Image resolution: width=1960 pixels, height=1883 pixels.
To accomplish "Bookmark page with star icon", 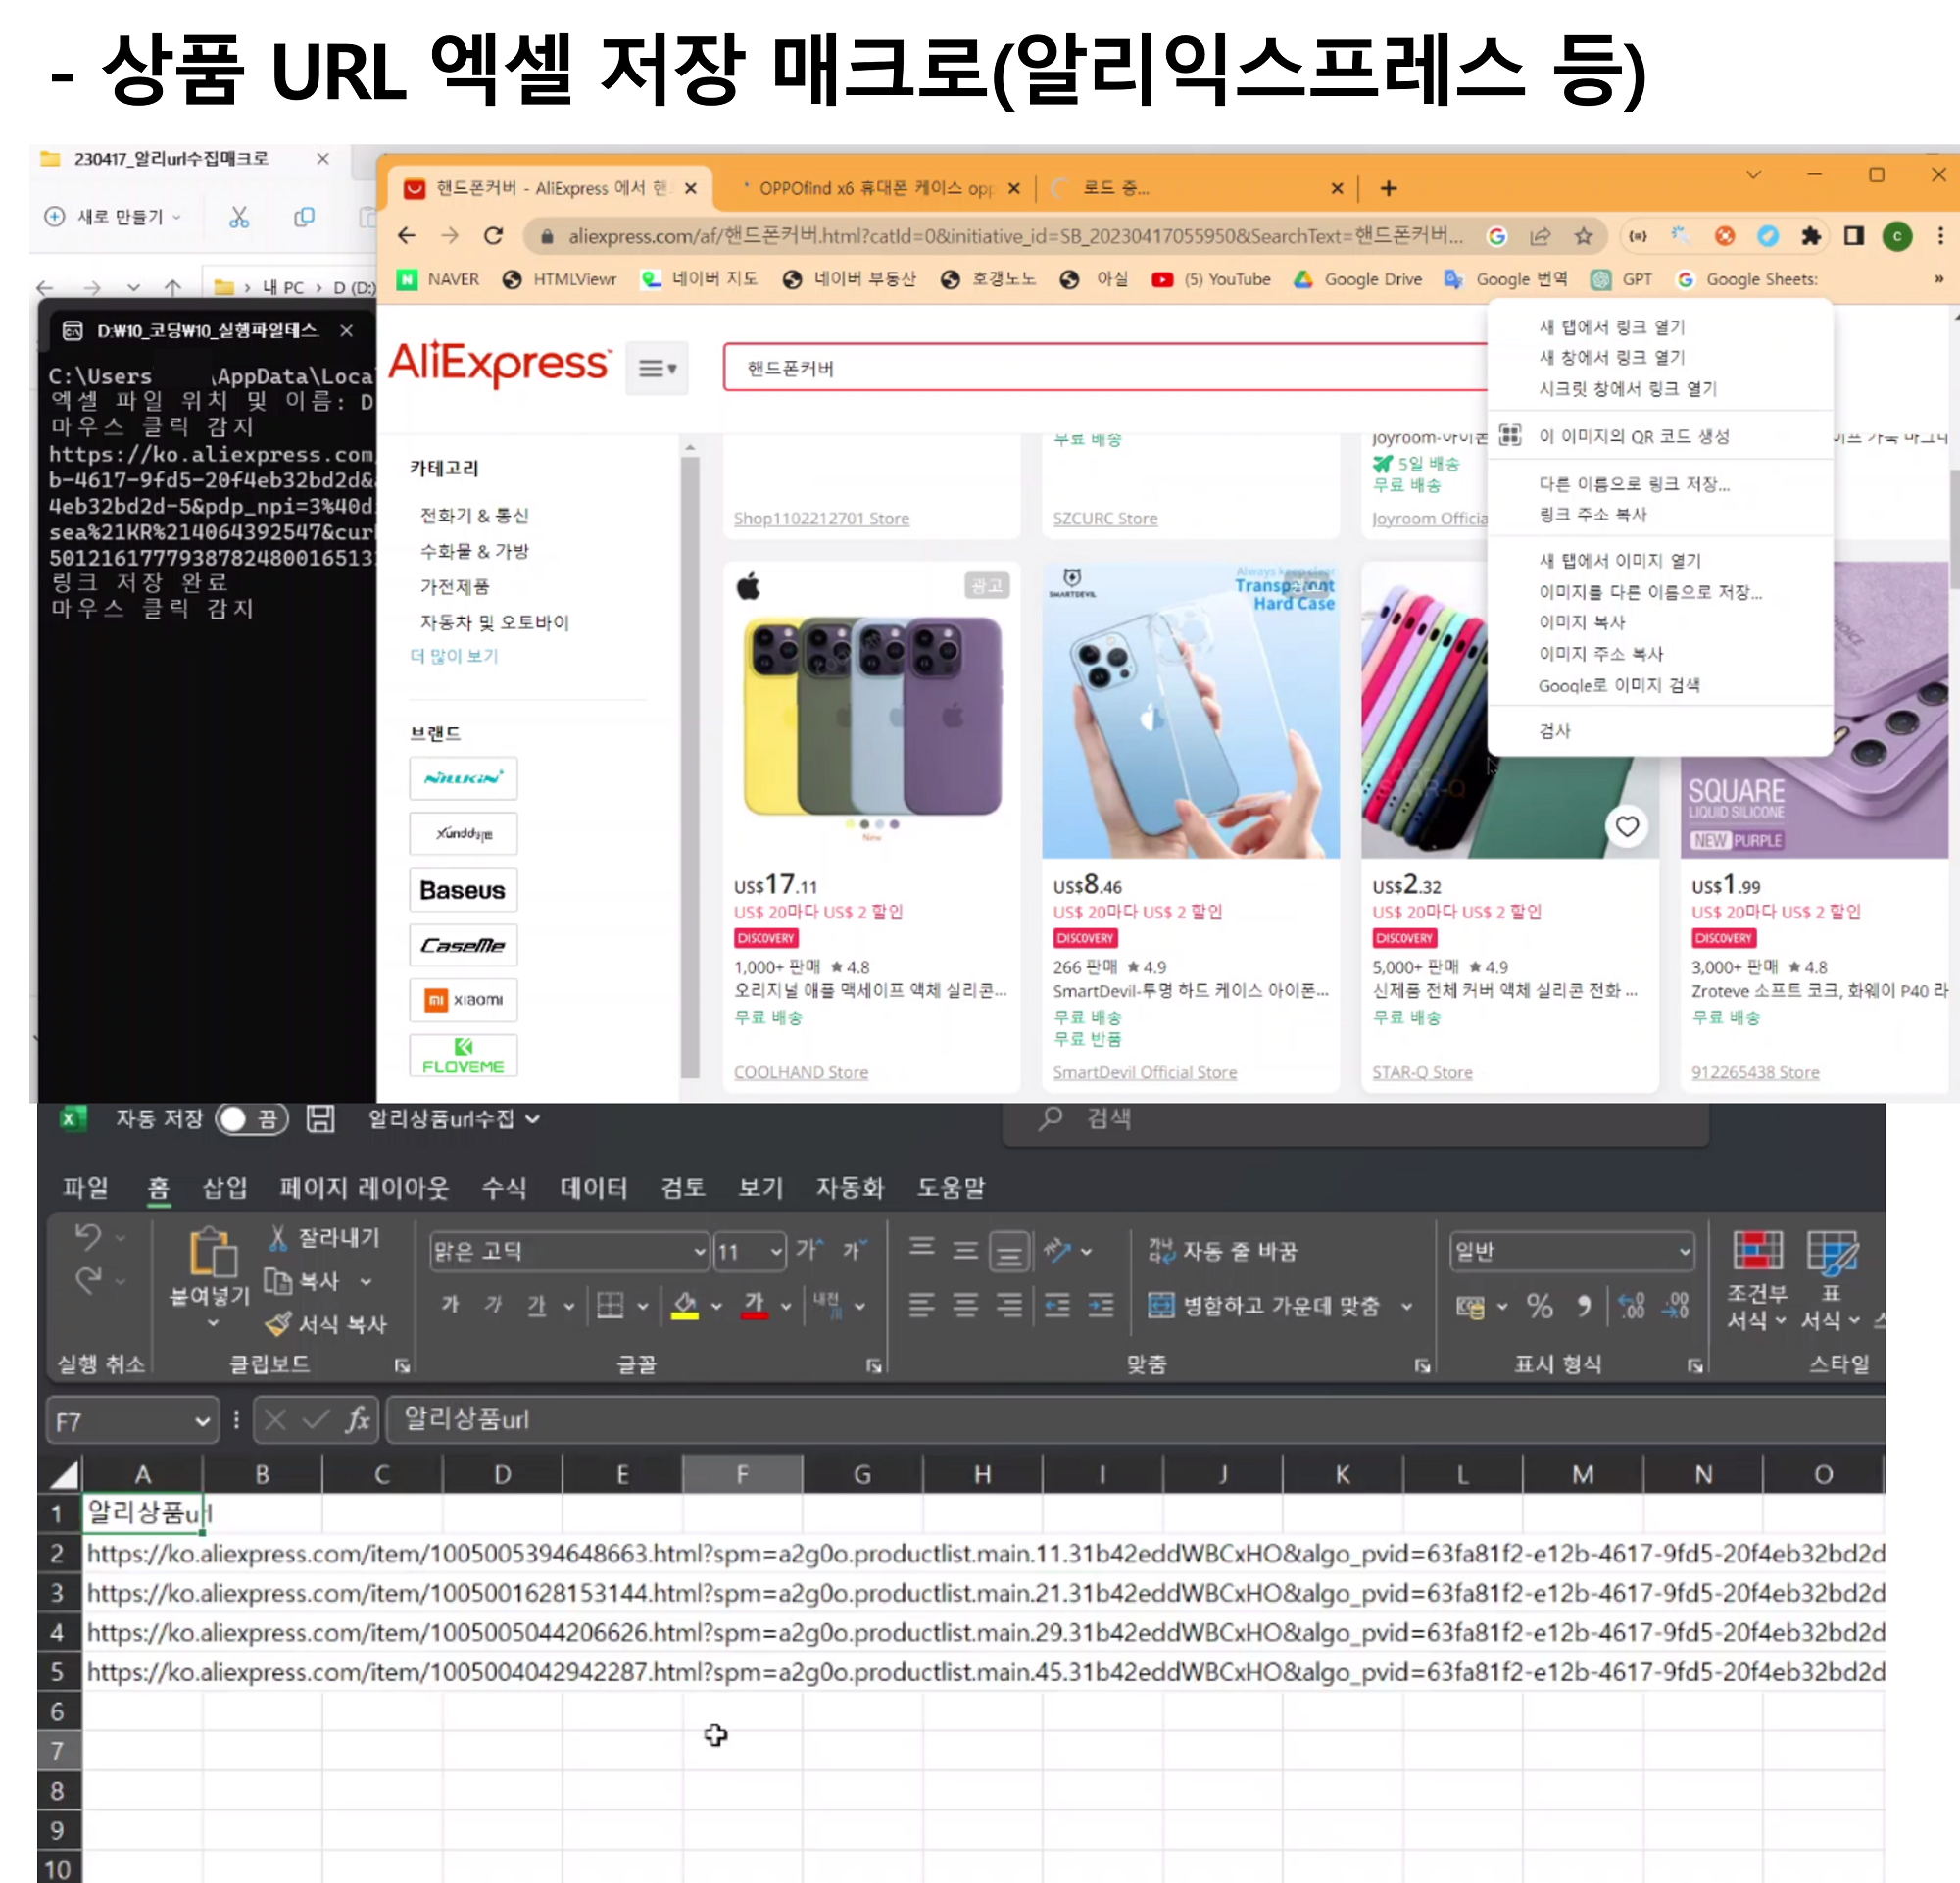I will click(1583, 236).
